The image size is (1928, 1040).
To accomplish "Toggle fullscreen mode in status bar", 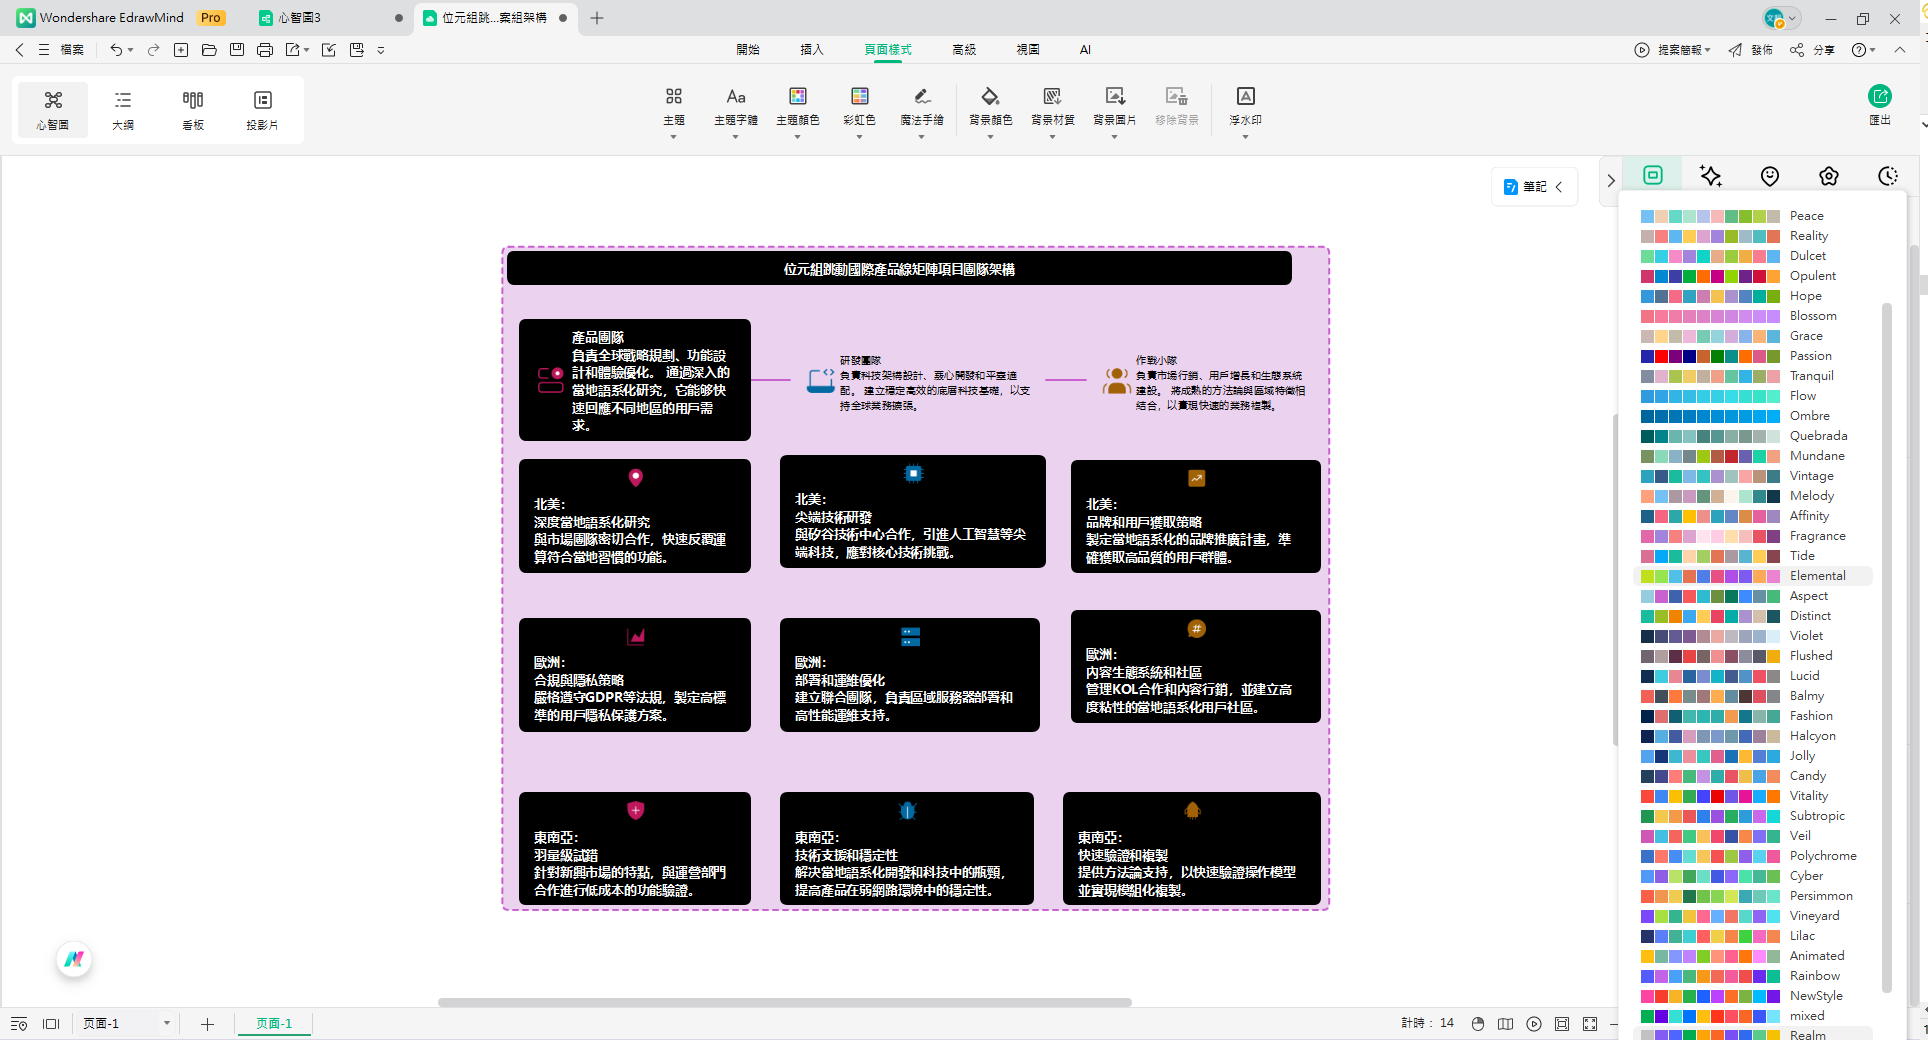I will [1590, 1023].
